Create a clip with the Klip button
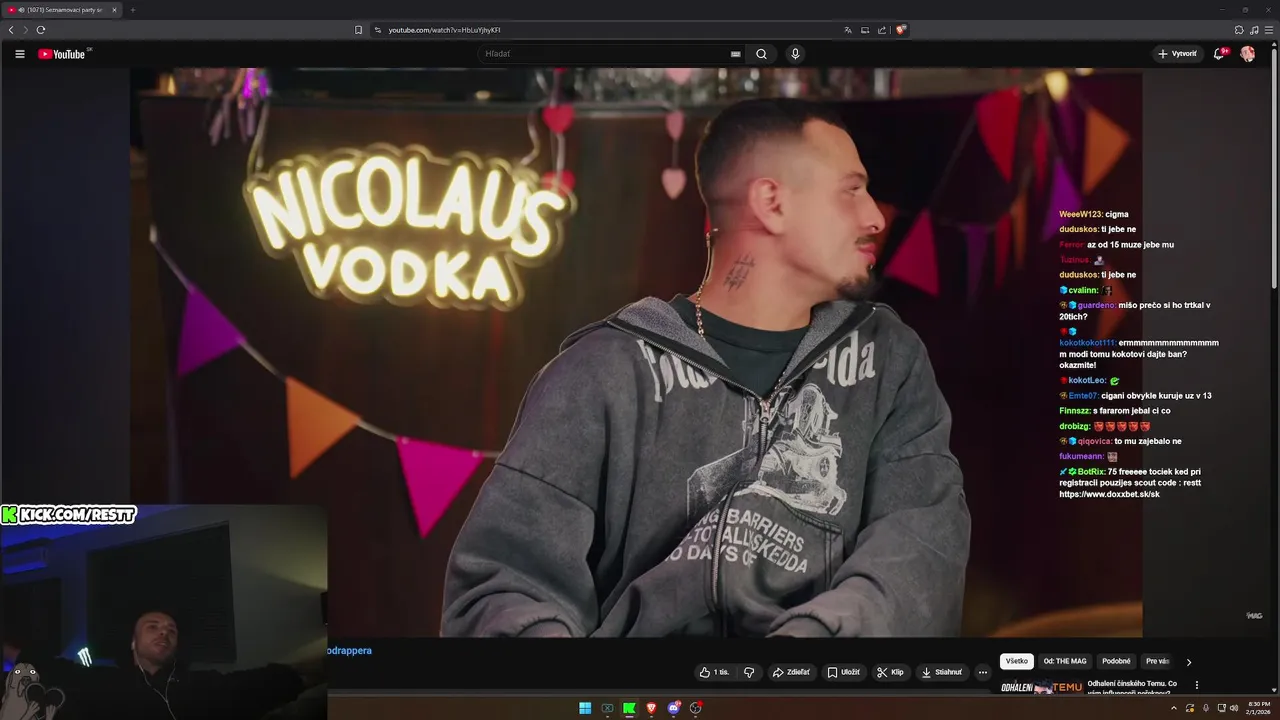Viewport: 1280px width, 720px height. coord(890,672)
